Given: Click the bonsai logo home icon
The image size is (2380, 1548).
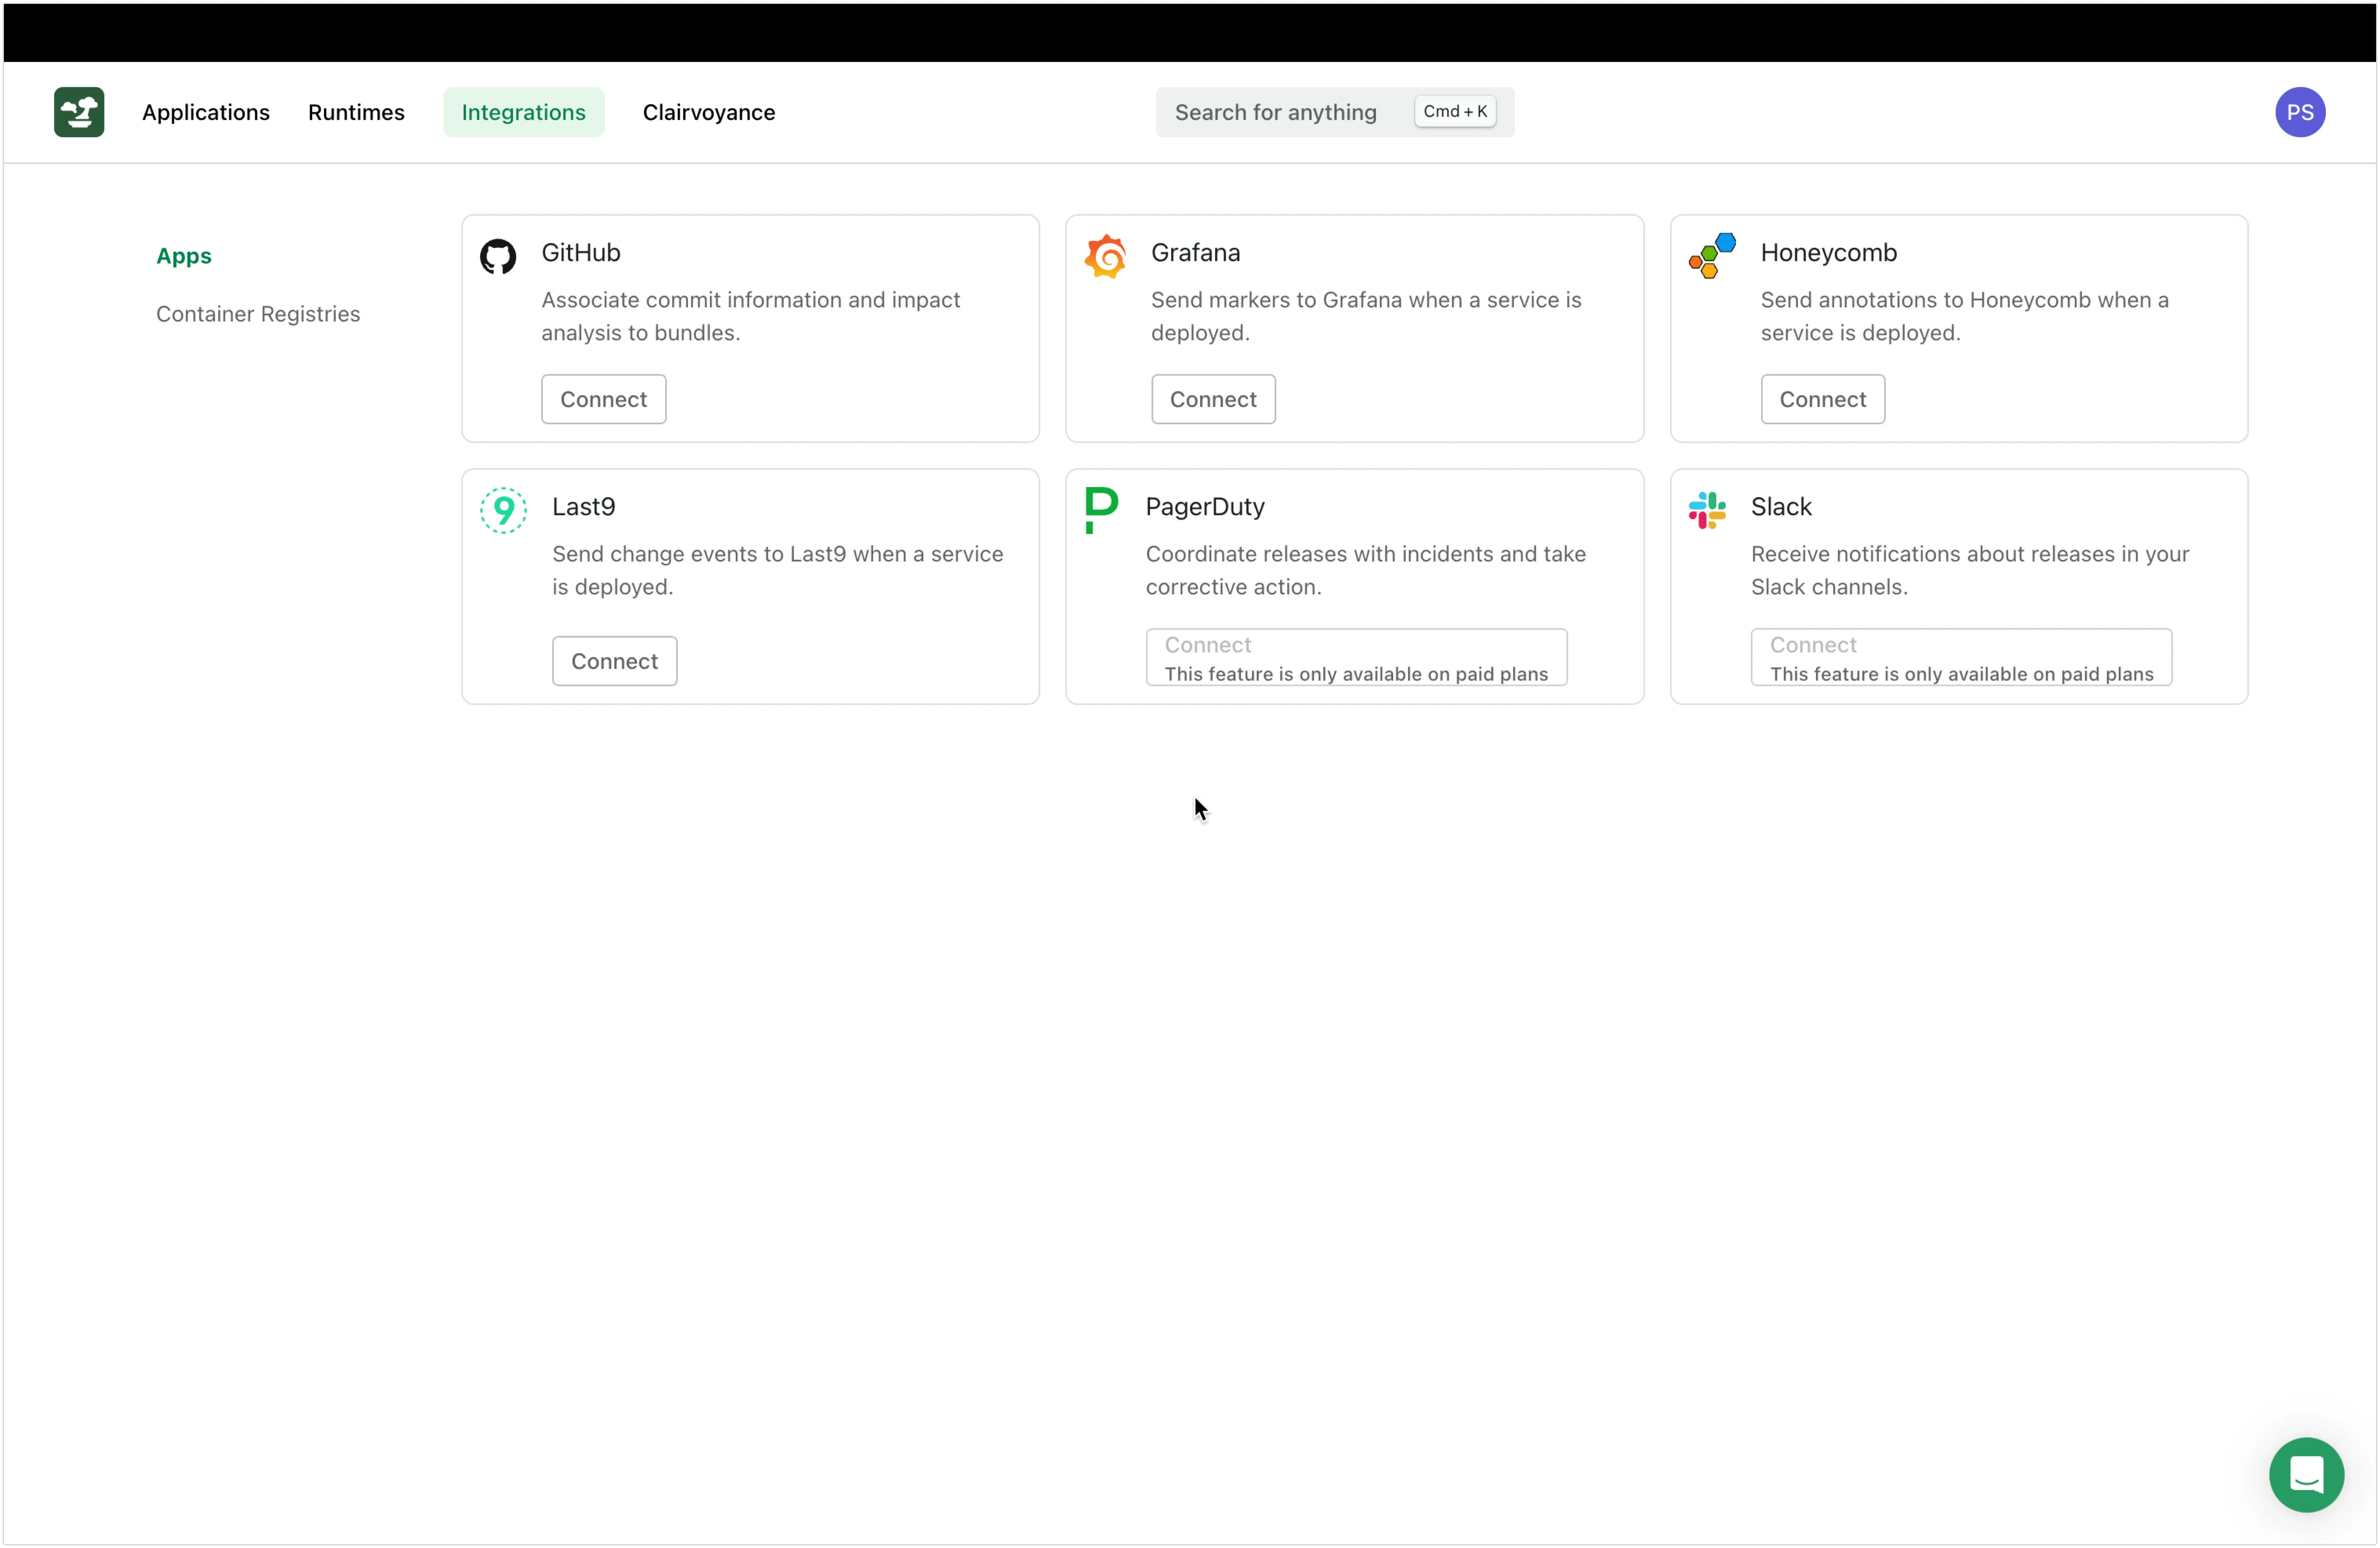Looking at the screenshot, I should coord(79,112).
